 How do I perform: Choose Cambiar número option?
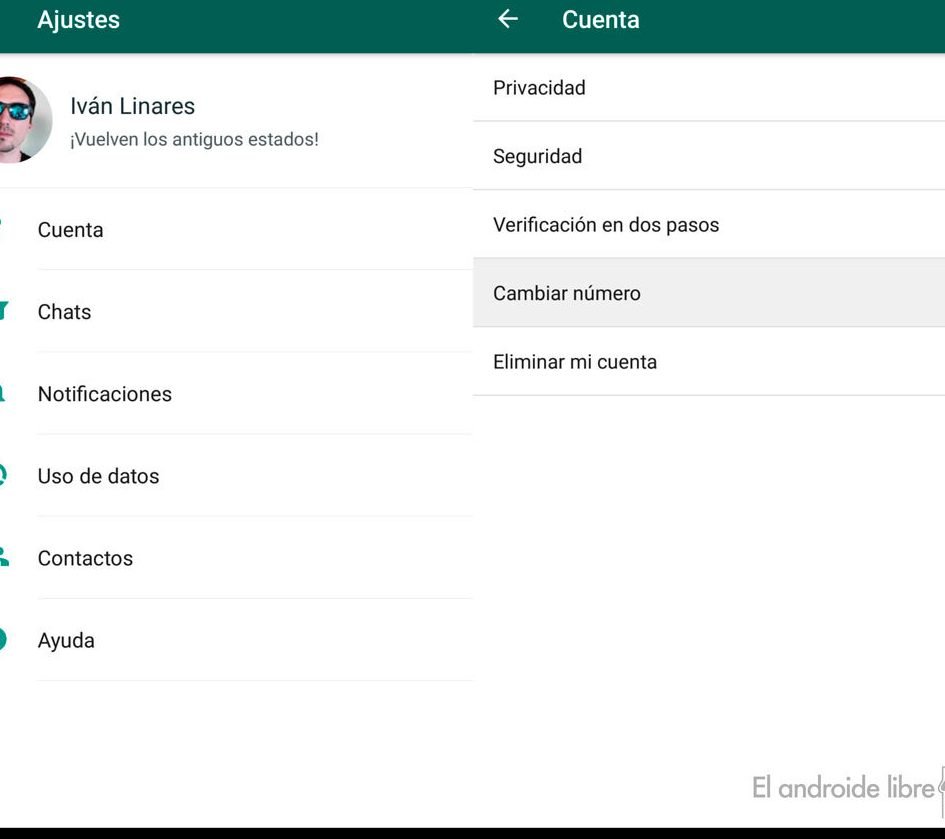[566, 293]
